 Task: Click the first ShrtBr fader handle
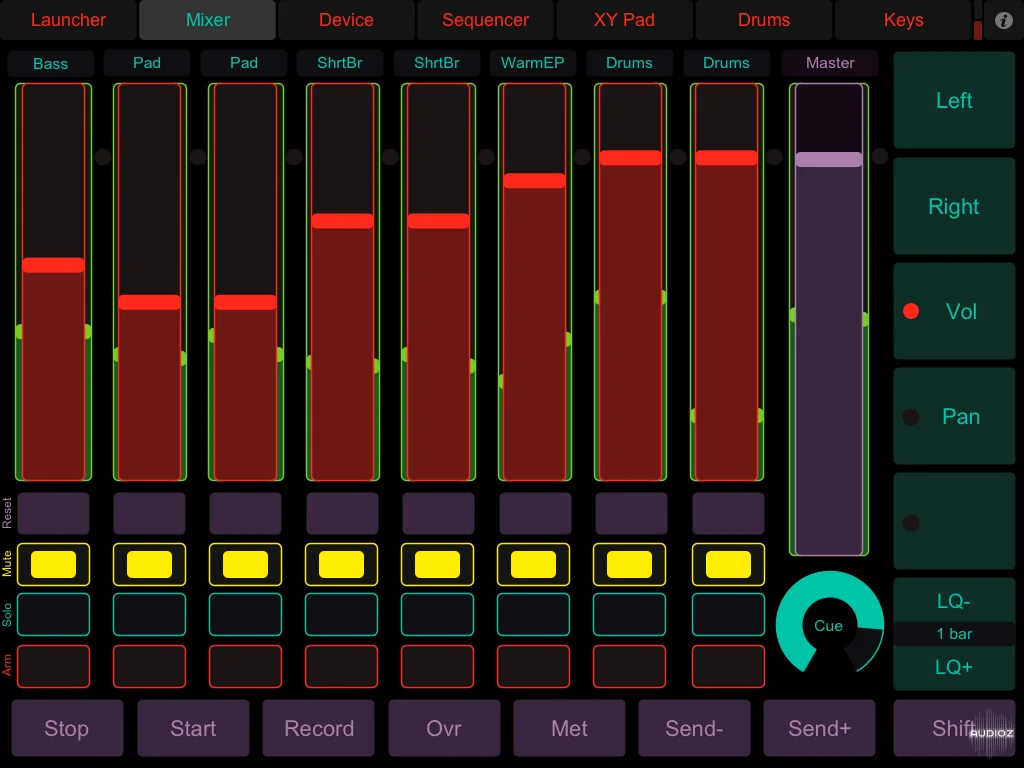coord(342,221)
